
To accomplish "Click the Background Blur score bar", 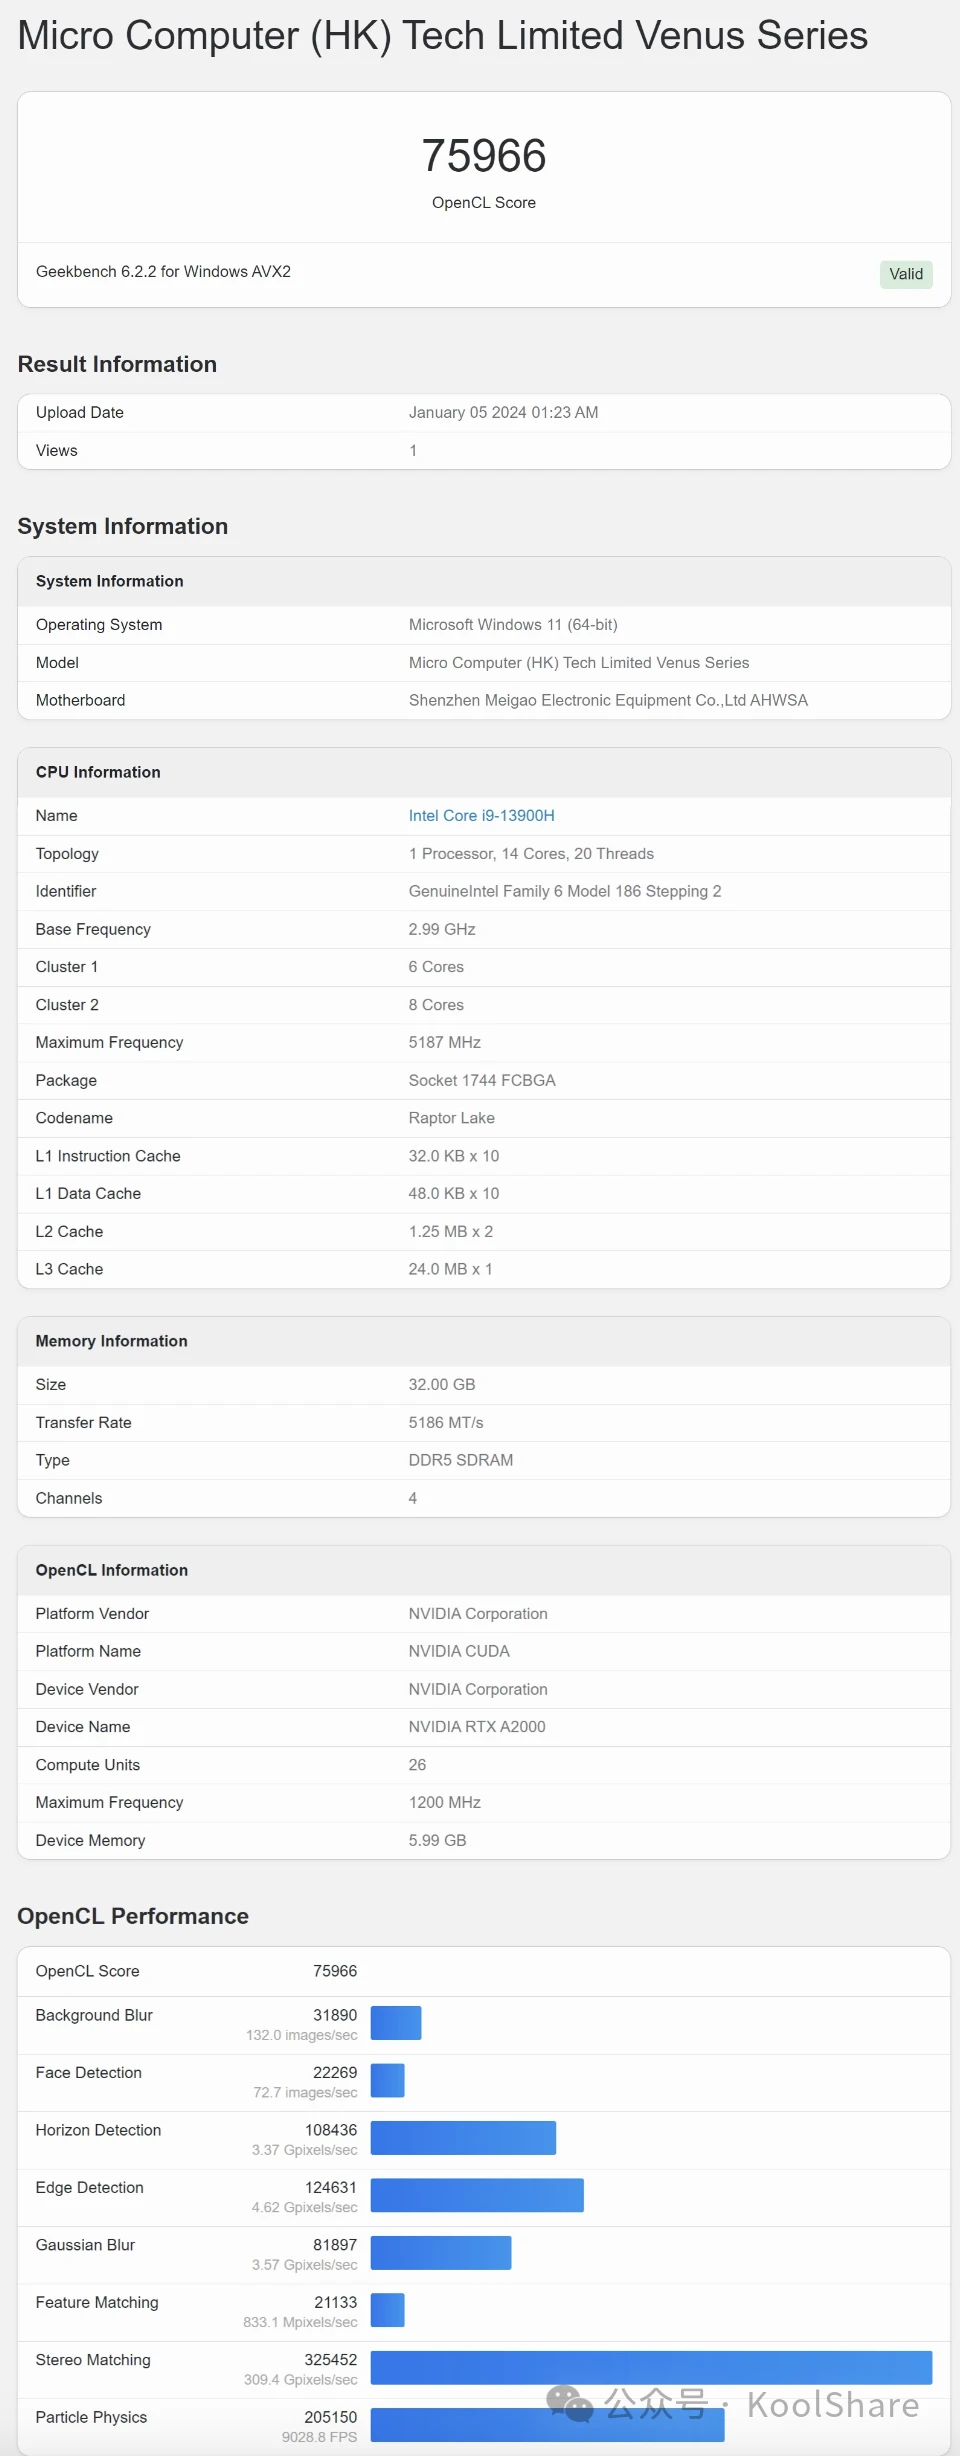I will pos(396,2023).
